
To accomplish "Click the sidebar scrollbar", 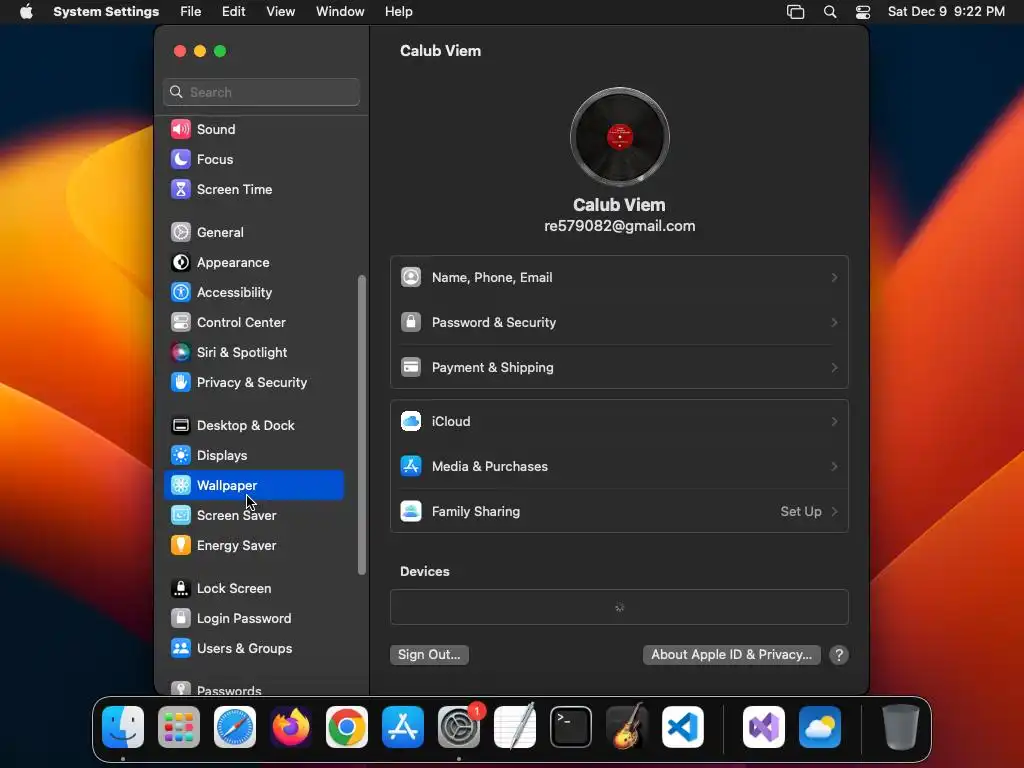I will coord(362,425).
